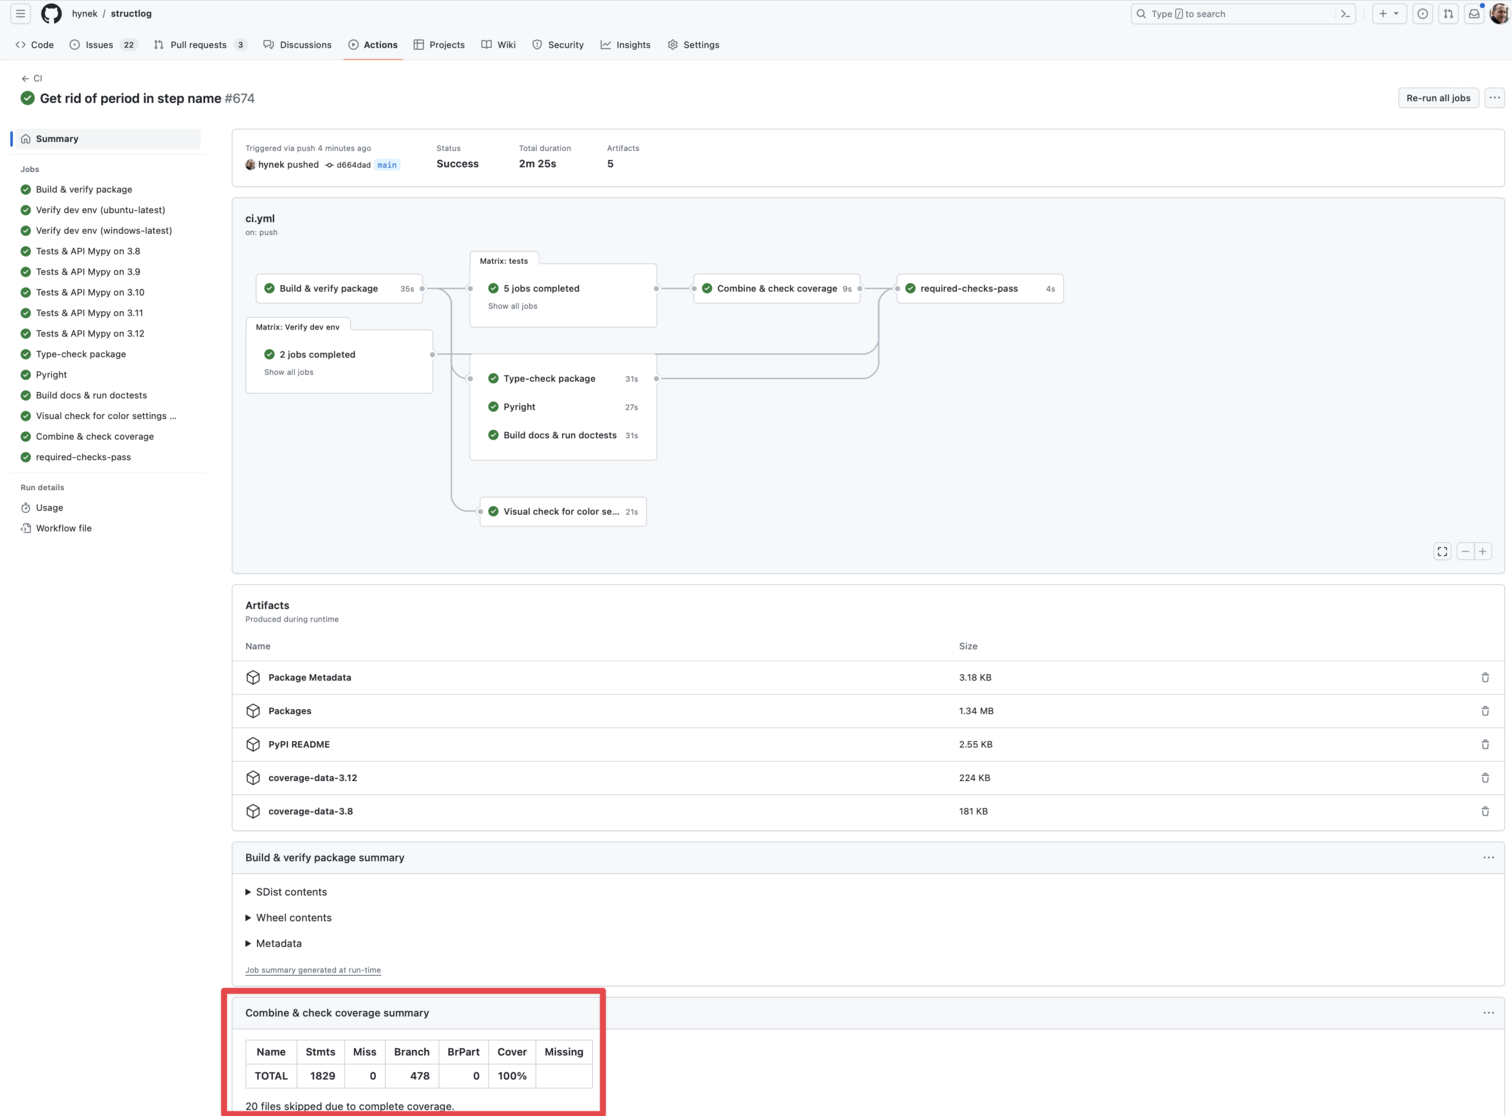This screenshot has width=1512, height=1116.
Task: Download Packages artifact
Action: coord(289,711)
